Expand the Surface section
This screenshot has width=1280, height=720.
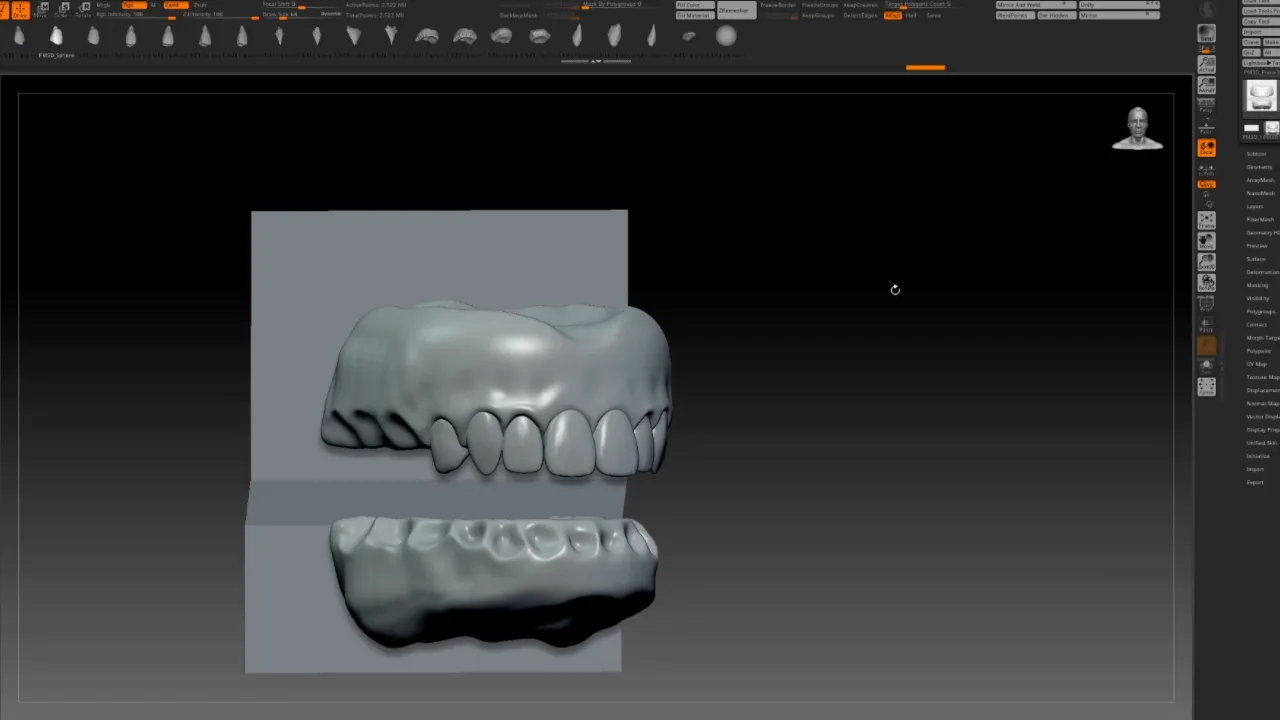click(x=1256, y=259)
